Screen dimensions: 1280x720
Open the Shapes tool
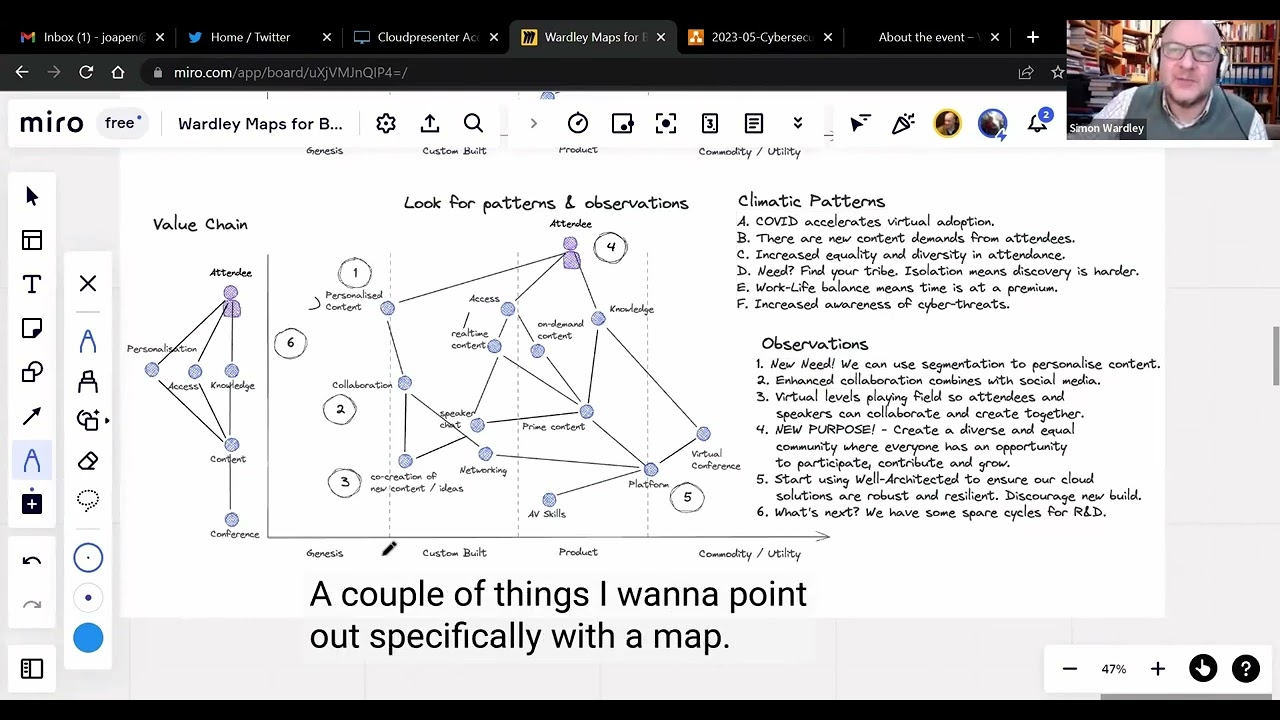pyautogui.click(x=32, y=372)
